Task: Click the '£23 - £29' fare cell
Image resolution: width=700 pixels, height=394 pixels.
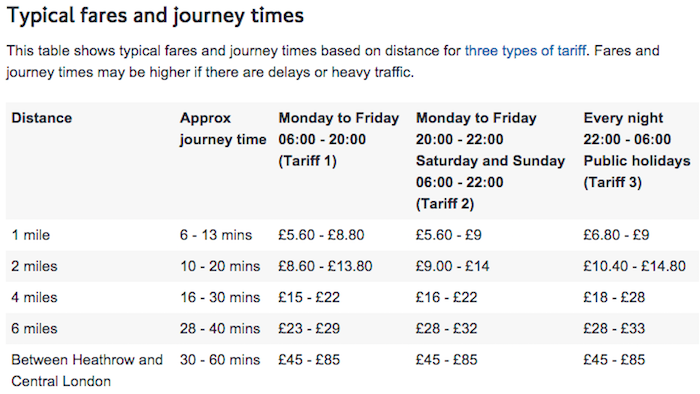Action: pyautogui.click(x=309, y=328)
